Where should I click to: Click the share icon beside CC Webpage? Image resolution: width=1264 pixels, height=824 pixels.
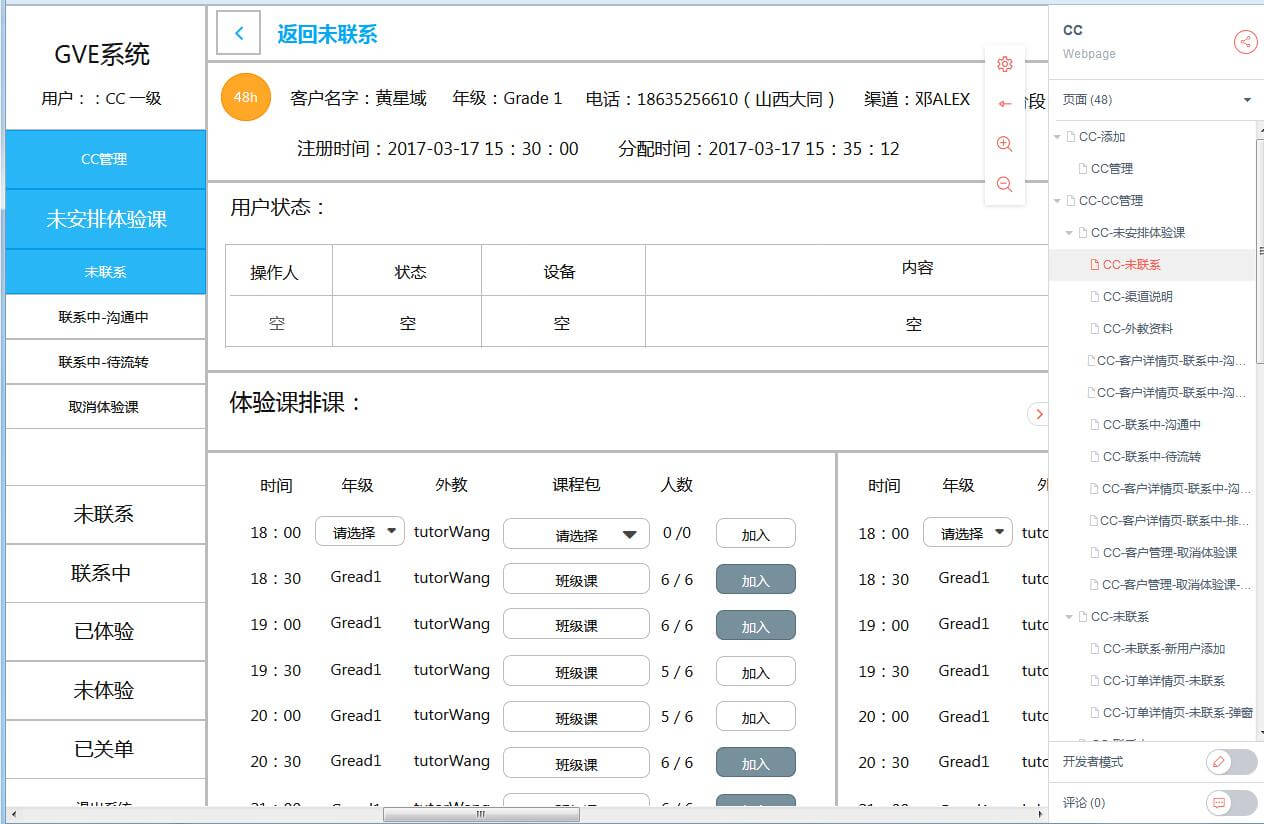point(1245,41)
